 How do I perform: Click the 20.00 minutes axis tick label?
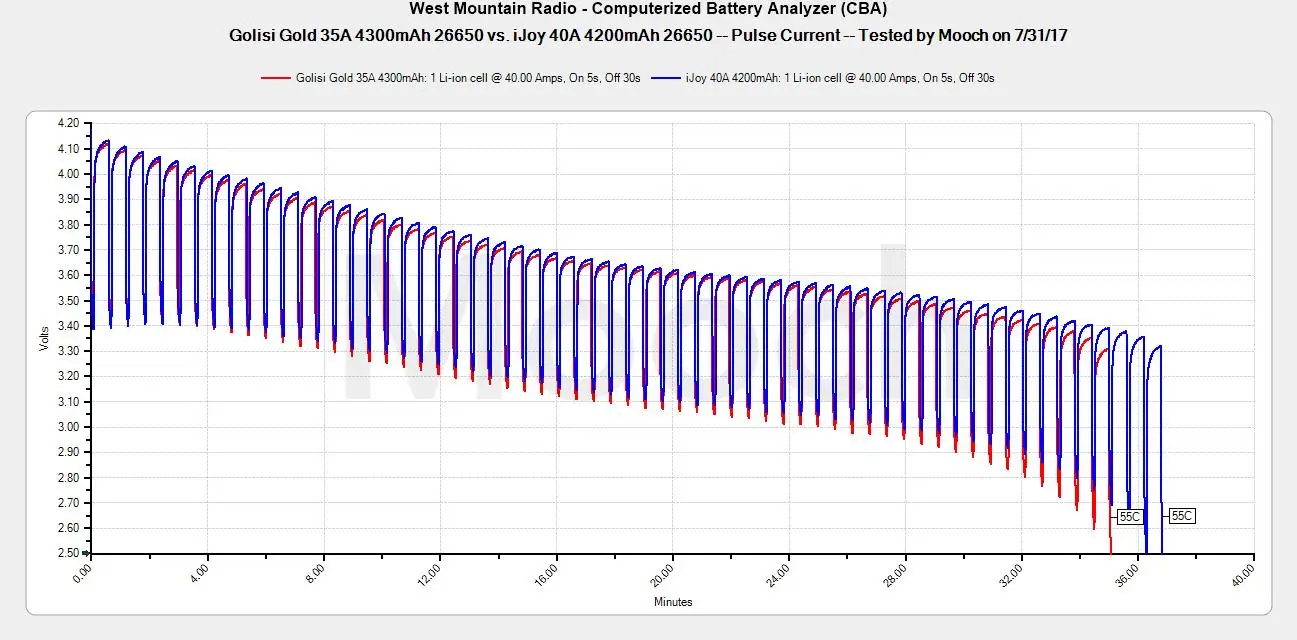(x=662, y=574)
